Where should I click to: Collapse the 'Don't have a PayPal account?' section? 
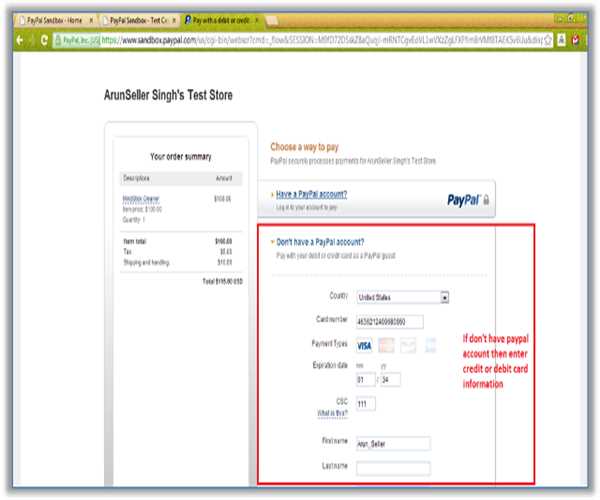pos(319,242)
